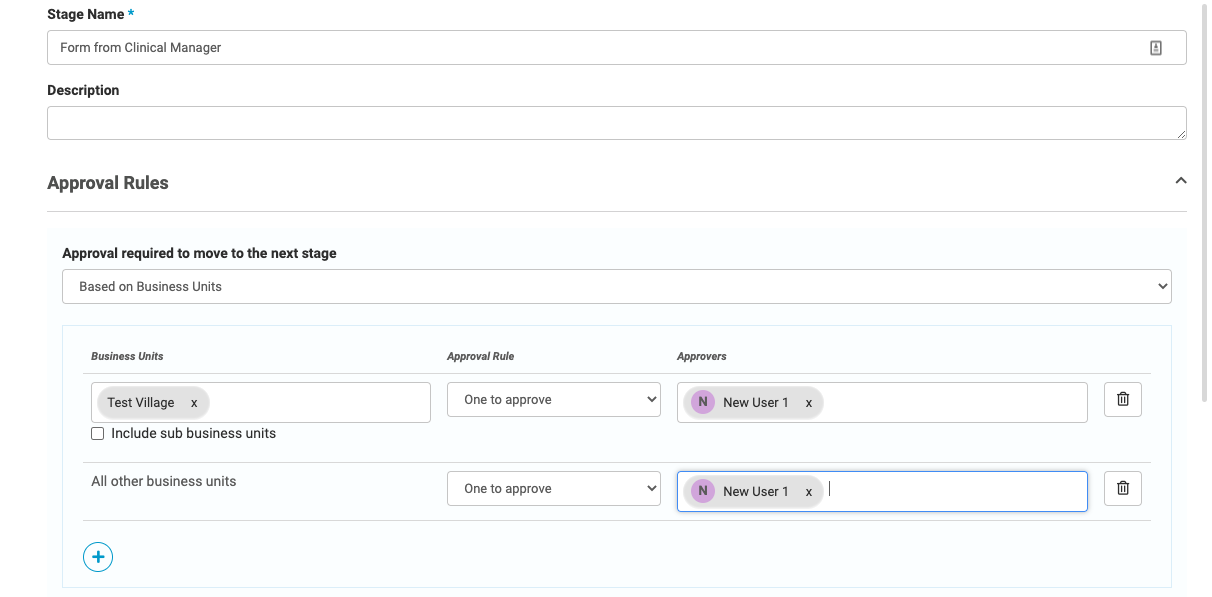Screen dimensions: 1212x597
Task: Click the autofill icon in Stage Name field
Action: pyautogui.click(x=1156, y=48)
